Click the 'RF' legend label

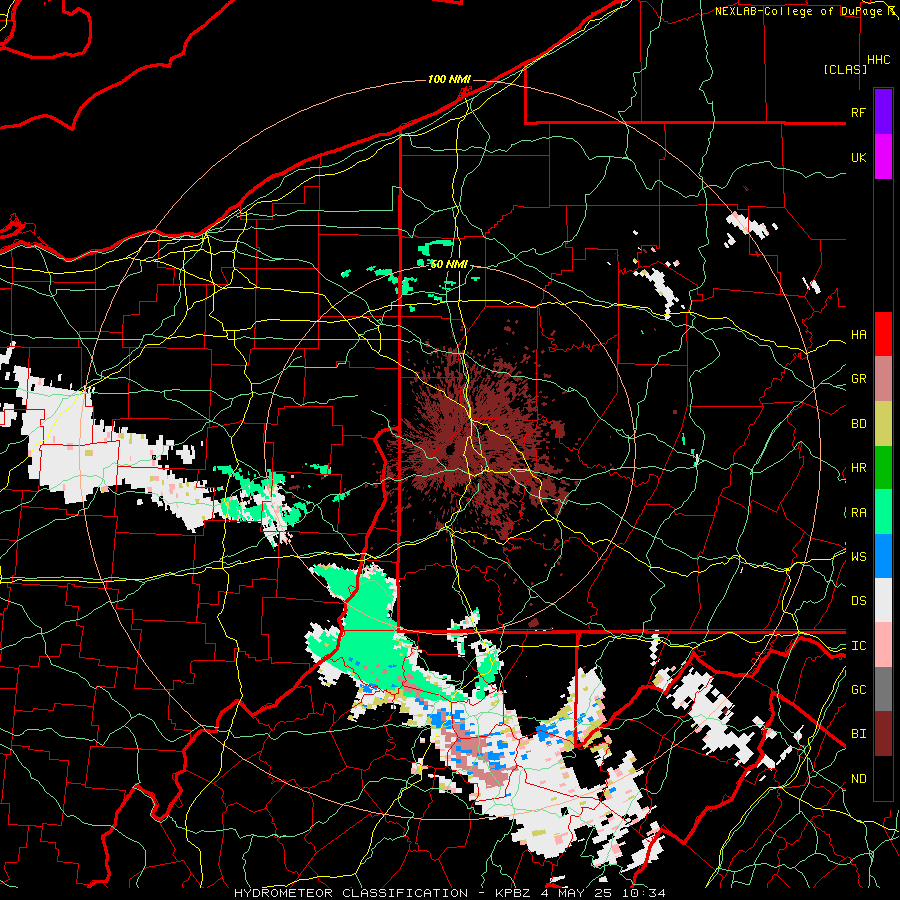(858, 112)
